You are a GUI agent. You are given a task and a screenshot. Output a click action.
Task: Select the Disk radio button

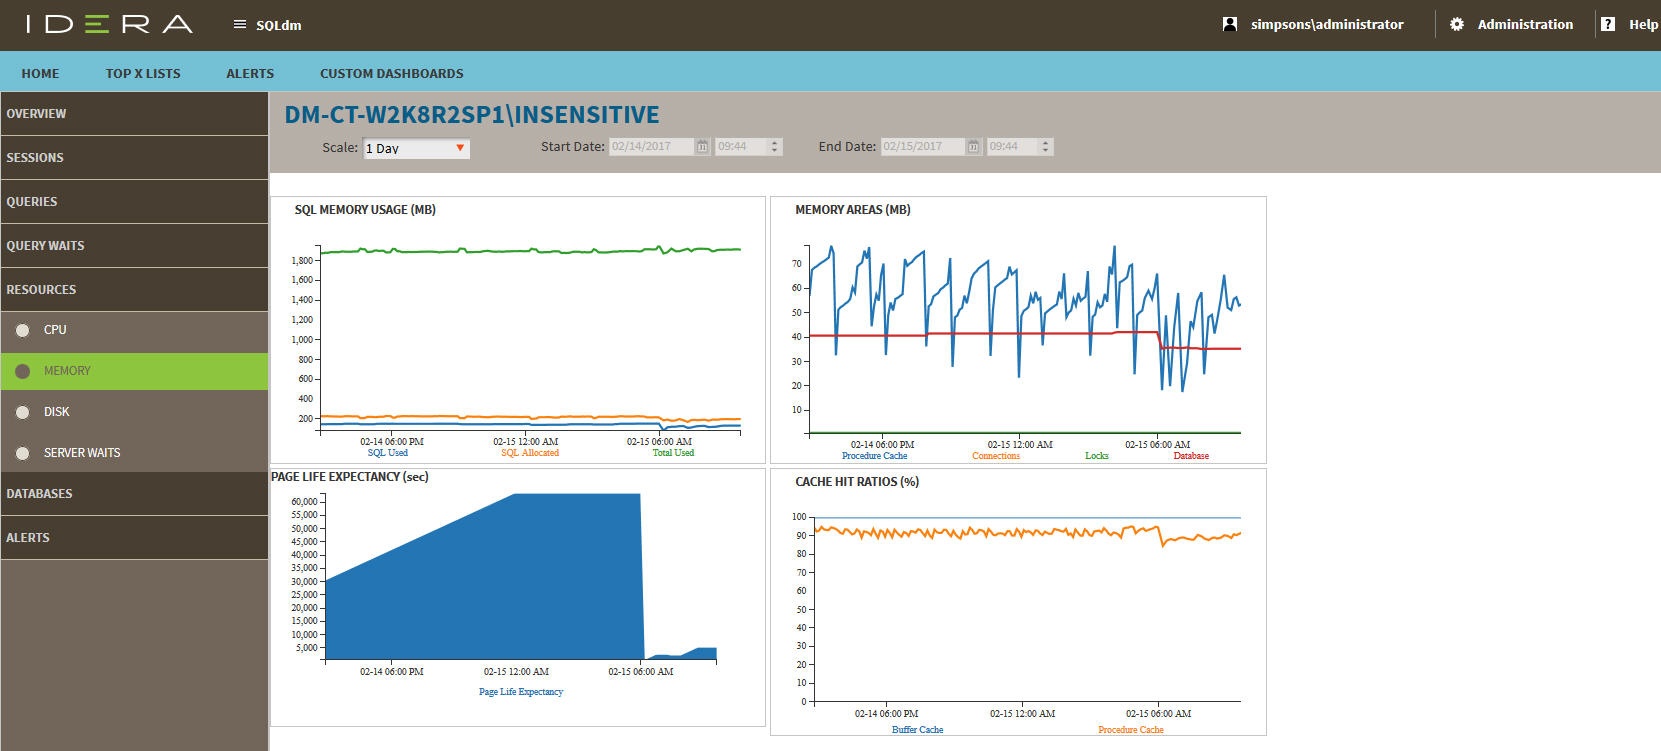tap(23, 412)
